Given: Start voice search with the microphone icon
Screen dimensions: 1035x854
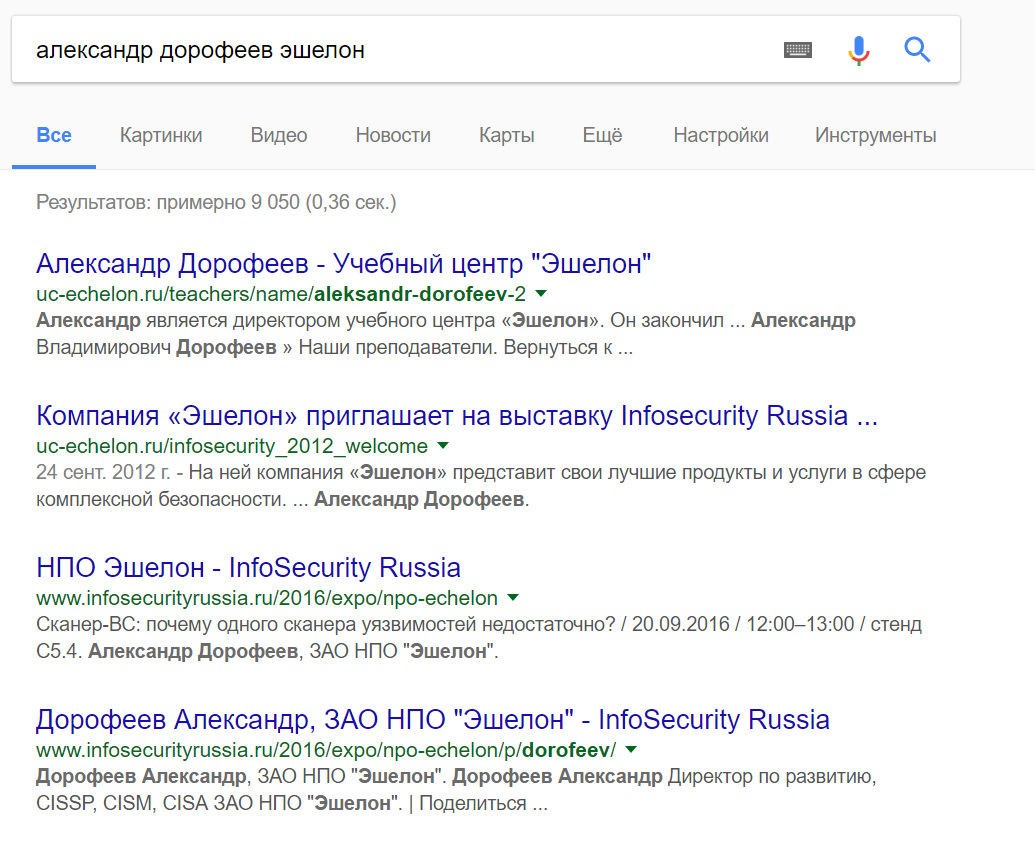Looking at the screenshot, I should point(859,50).
